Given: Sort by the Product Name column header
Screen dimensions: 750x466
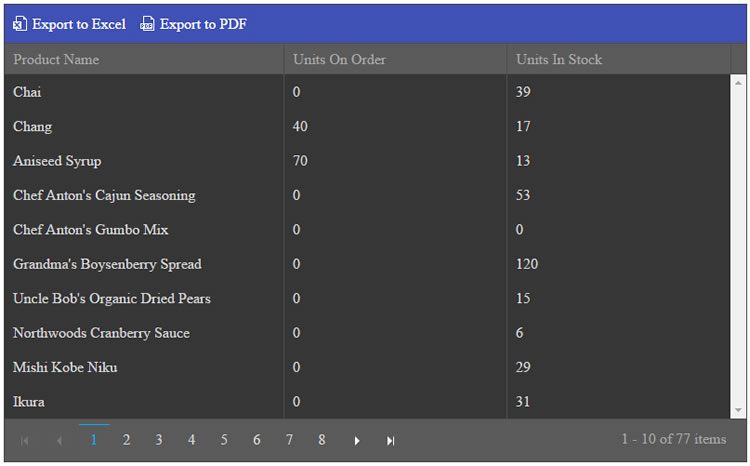Looking at the screenshot, I should click(56, 60).
